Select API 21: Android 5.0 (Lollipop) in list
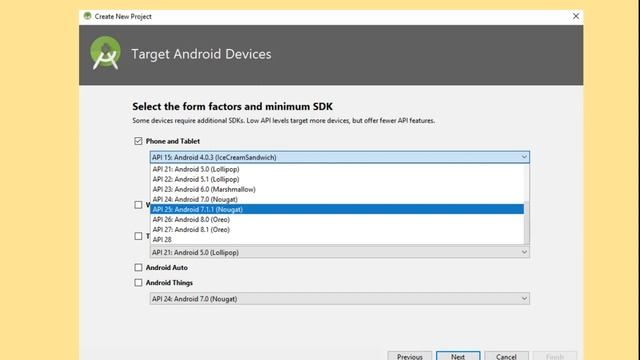640x360 pixels. point(337,169)
